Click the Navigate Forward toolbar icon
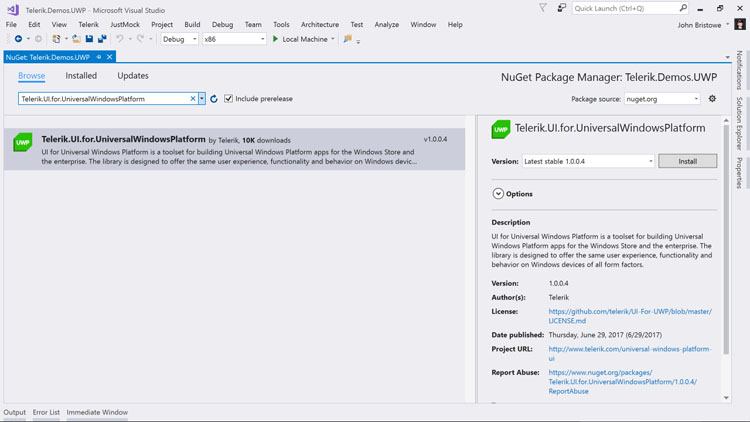Screen dimensions: 750x422 [x=38, y=39]
